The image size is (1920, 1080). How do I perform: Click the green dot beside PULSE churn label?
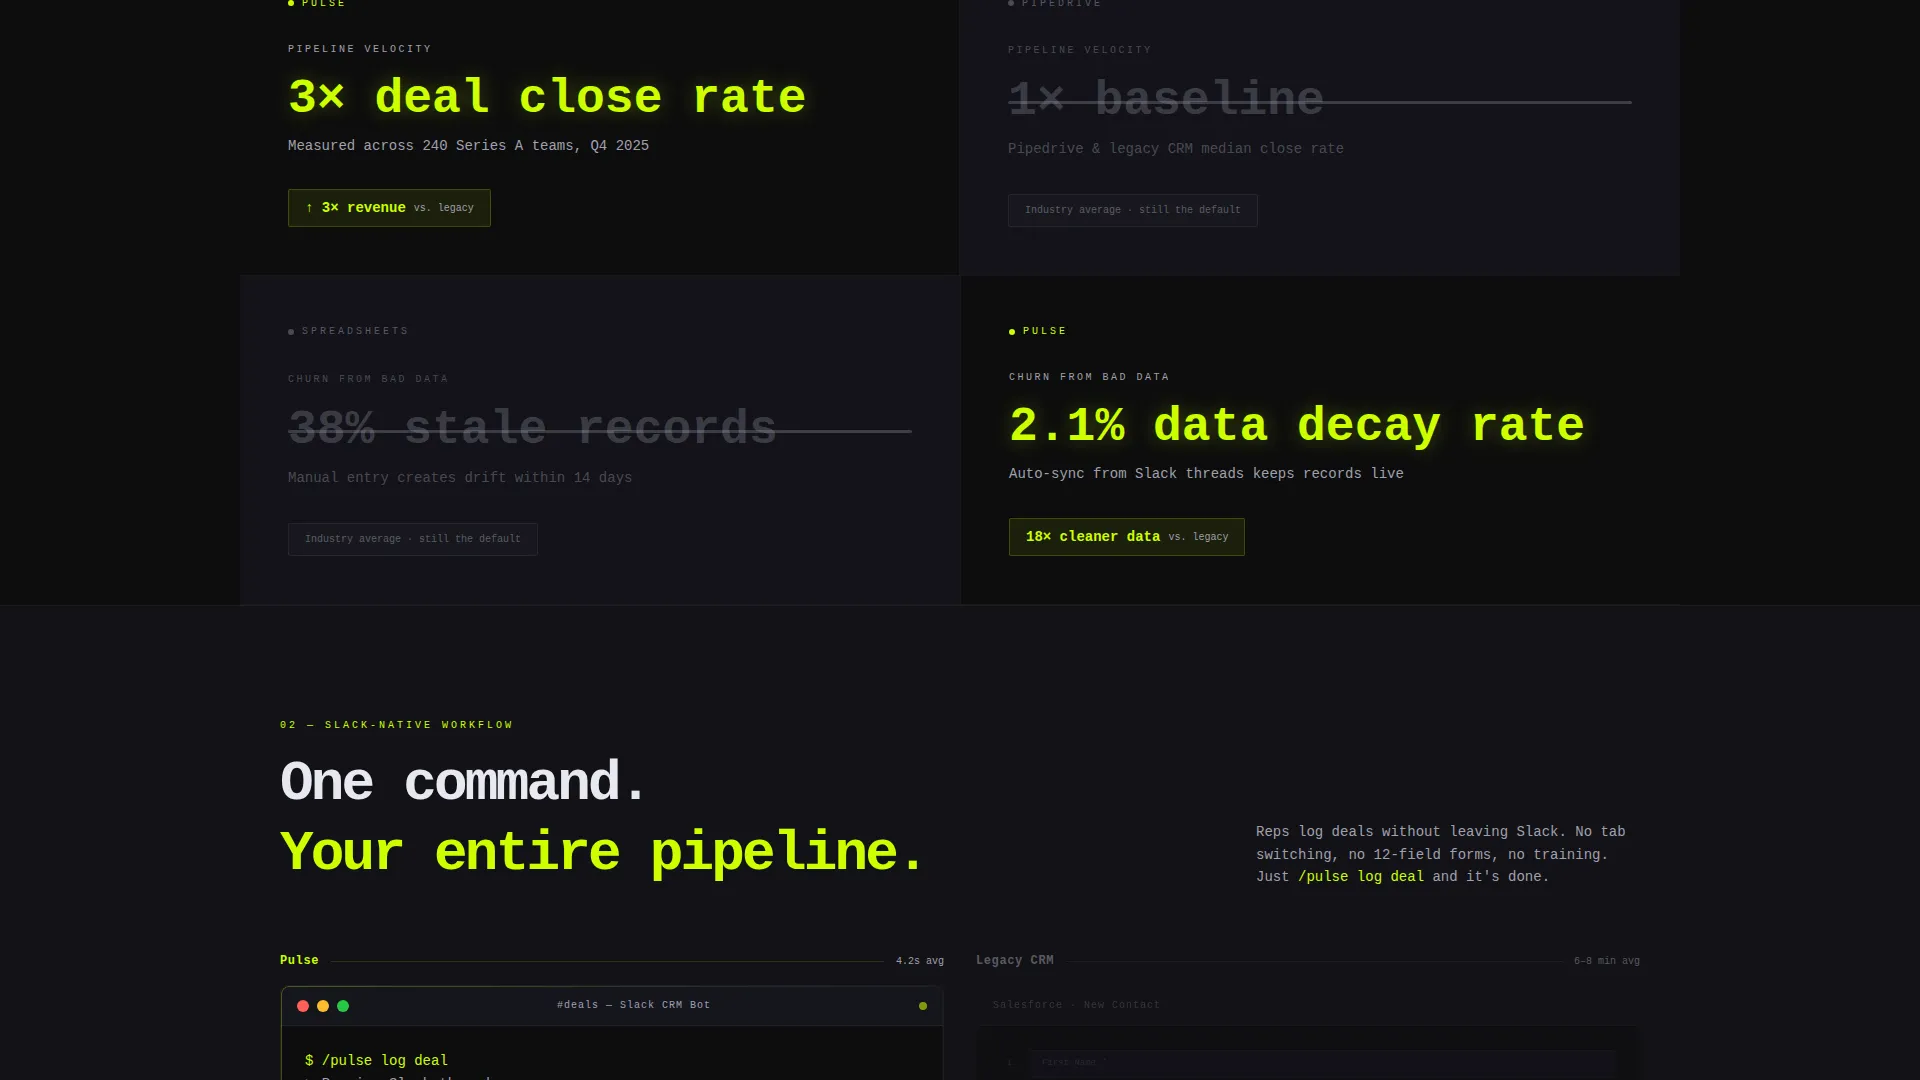point(1012,331)
